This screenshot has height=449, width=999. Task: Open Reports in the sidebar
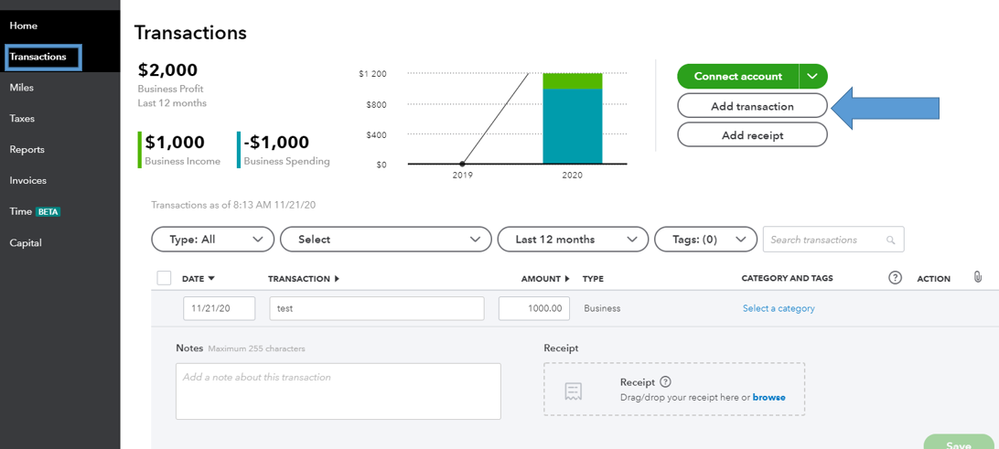pos(27,150)
